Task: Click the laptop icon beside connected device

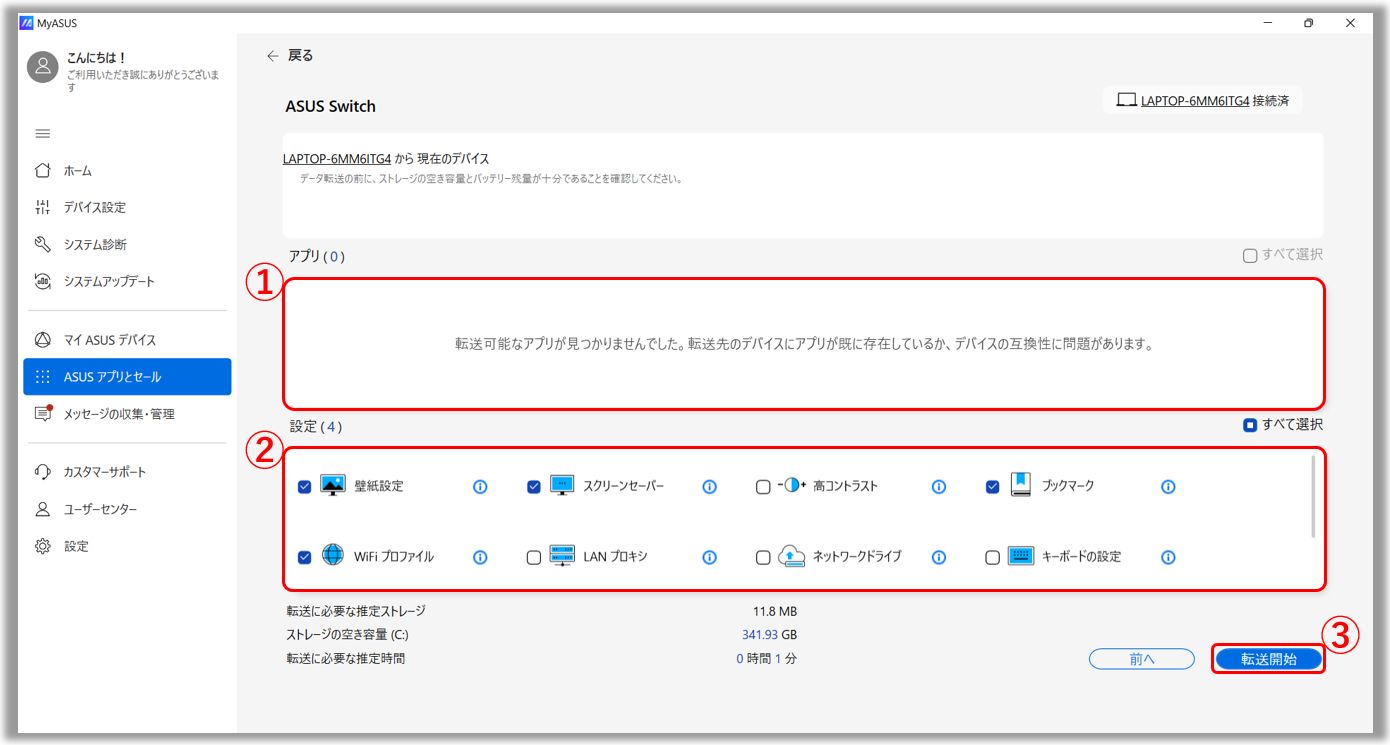Action: [1127, 100]
